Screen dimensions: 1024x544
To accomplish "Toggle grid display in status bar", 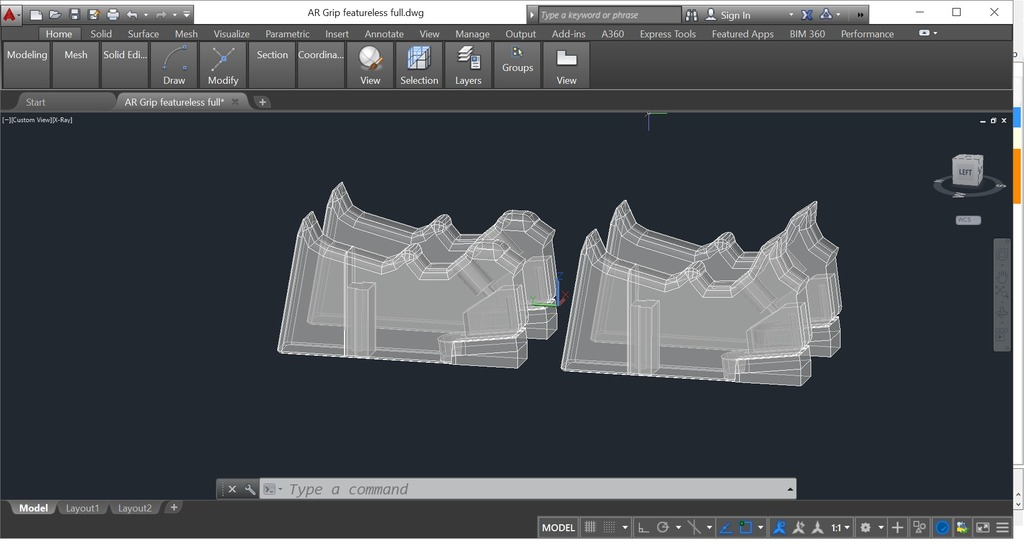I will click(x=590, y=527).
